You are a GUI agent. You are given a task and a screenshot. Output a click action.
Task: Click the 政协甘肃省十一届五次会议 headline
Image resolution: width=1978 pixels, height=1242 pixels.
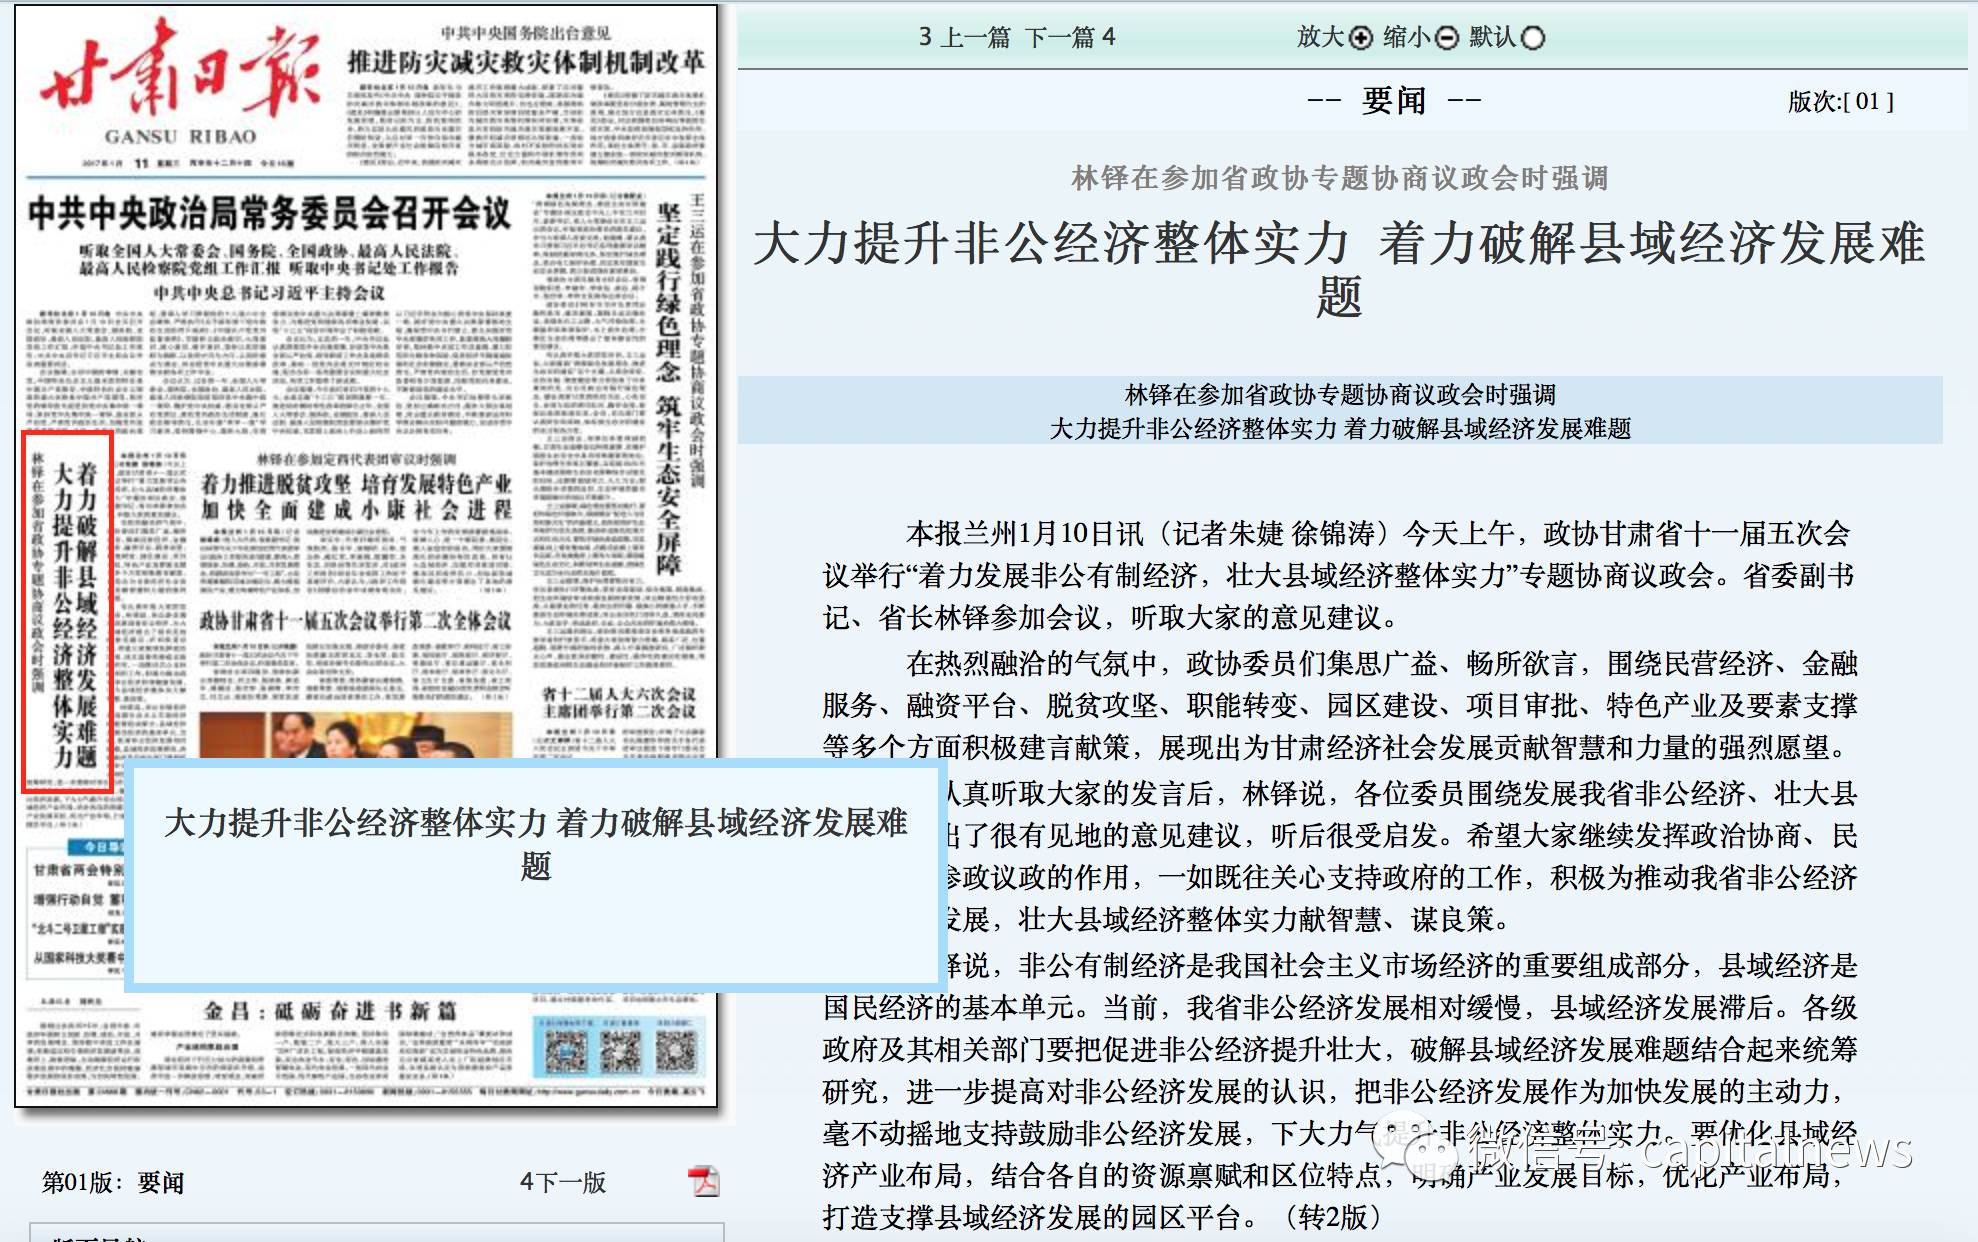355,621
